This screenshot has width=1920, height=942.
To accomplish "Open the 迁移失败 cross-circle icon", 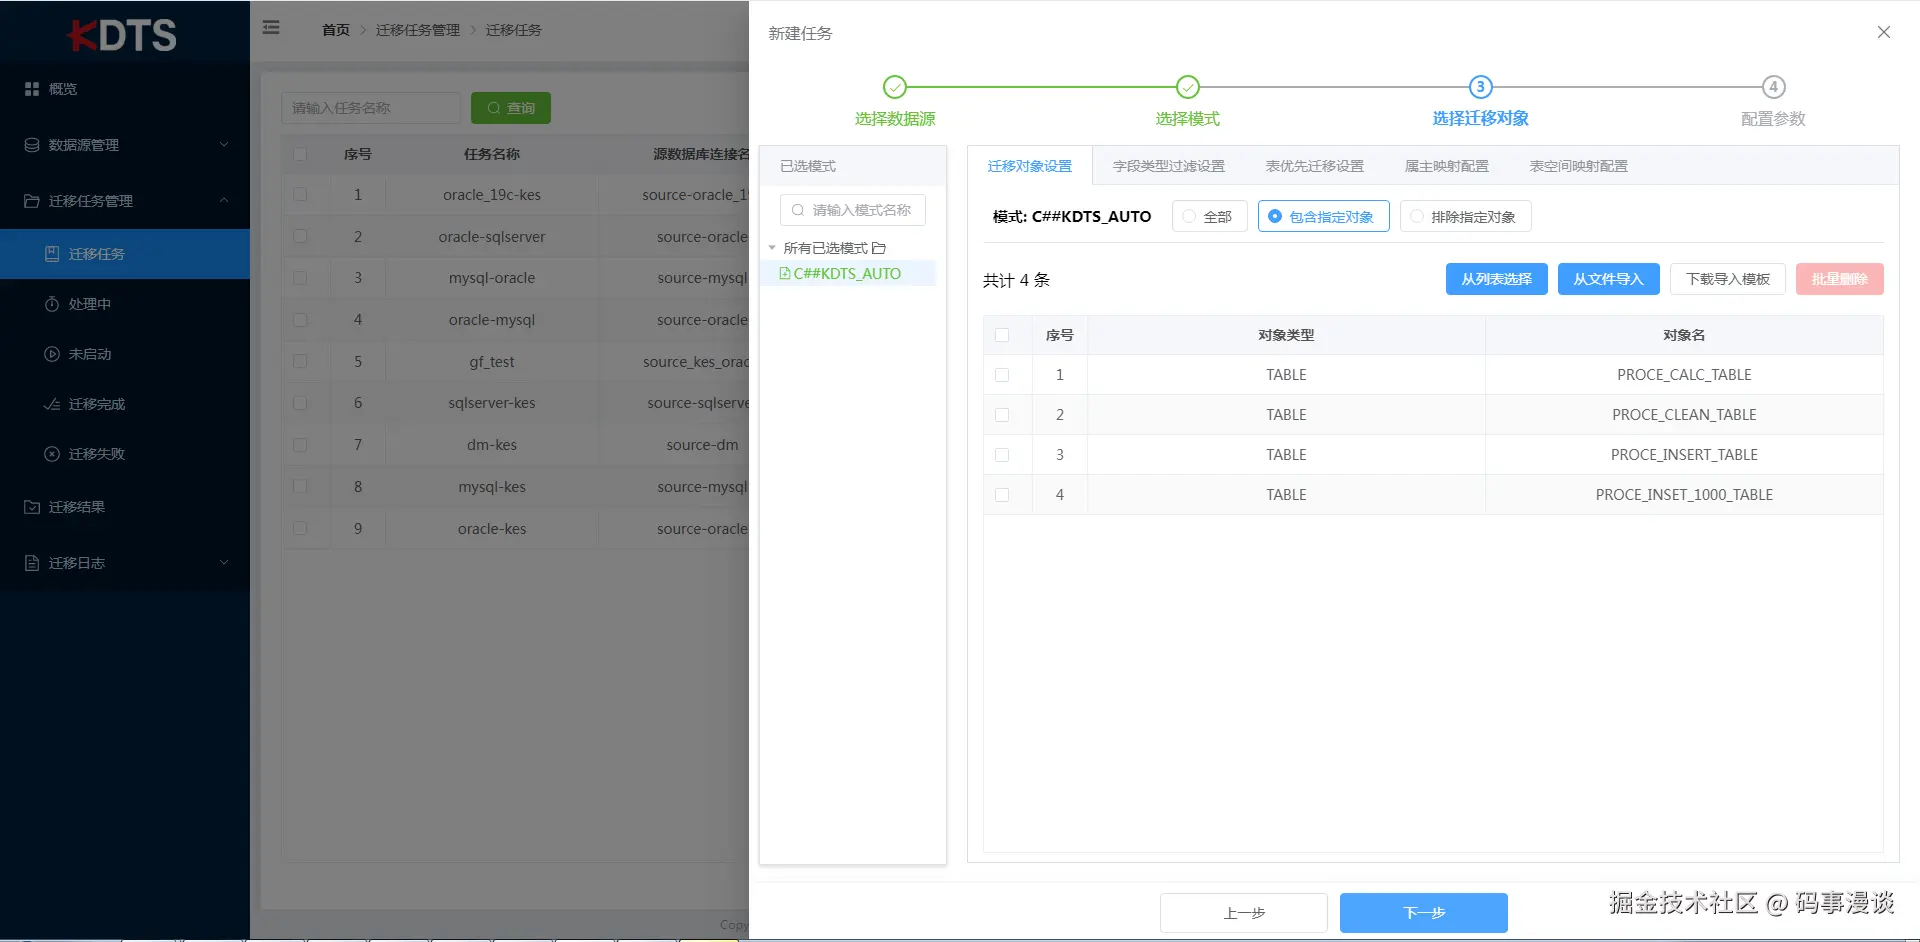I will point(52,454).
